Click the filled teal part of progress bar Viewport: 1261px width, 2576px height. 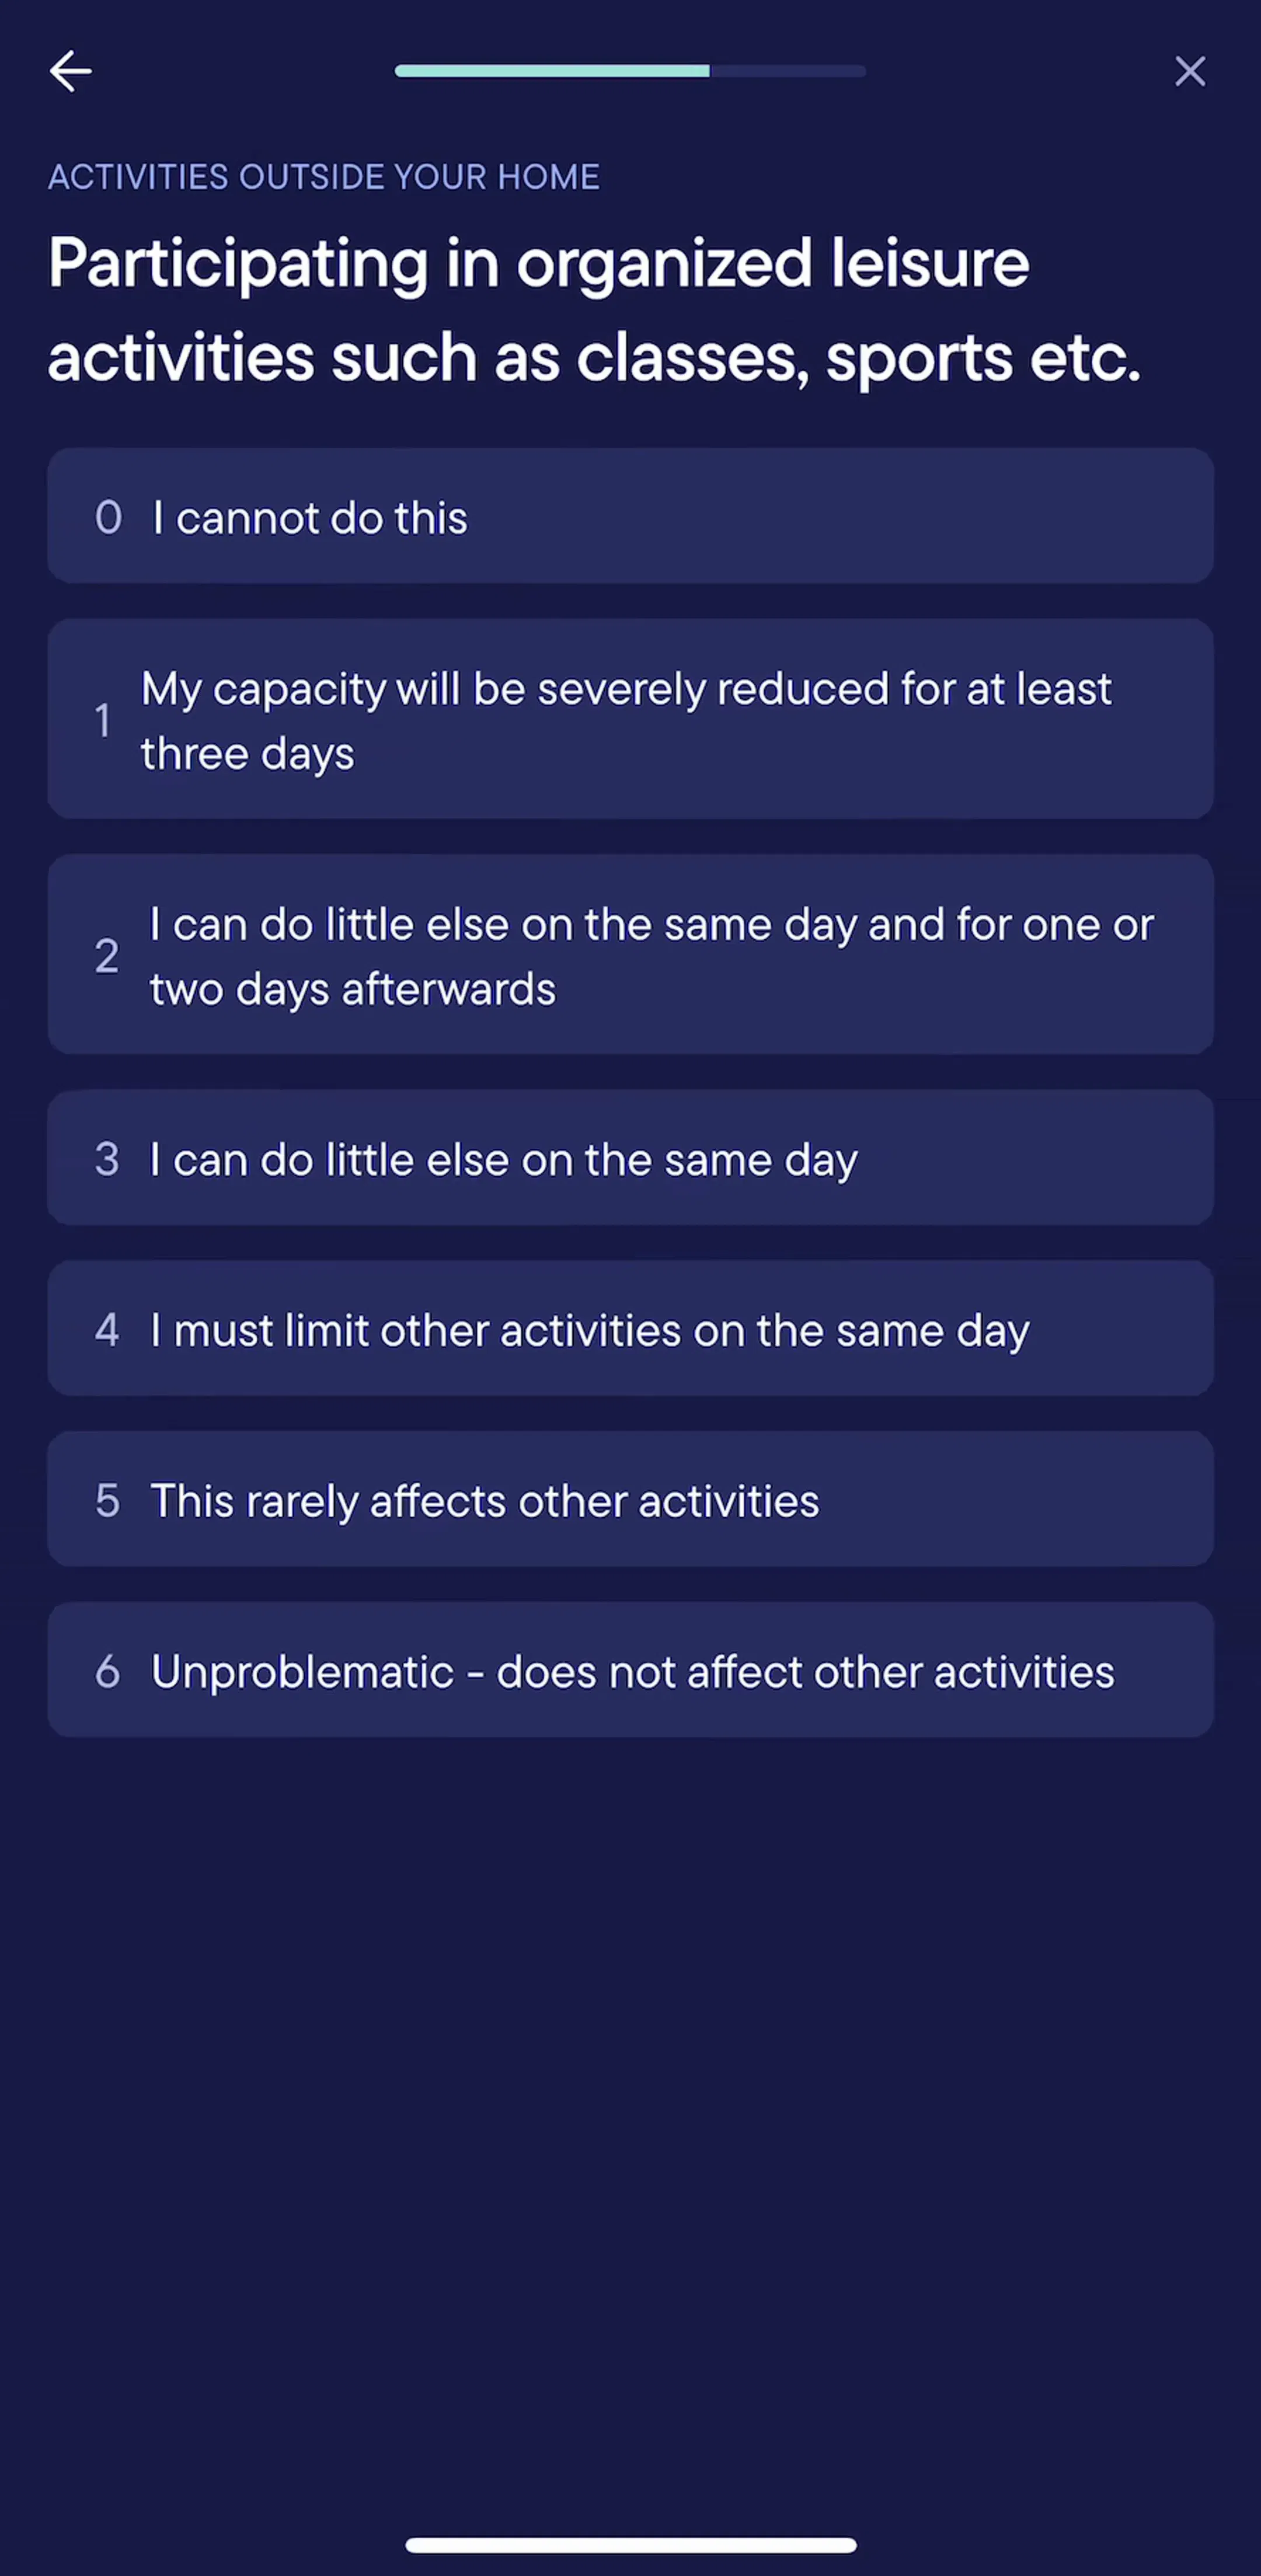point(552,71)
